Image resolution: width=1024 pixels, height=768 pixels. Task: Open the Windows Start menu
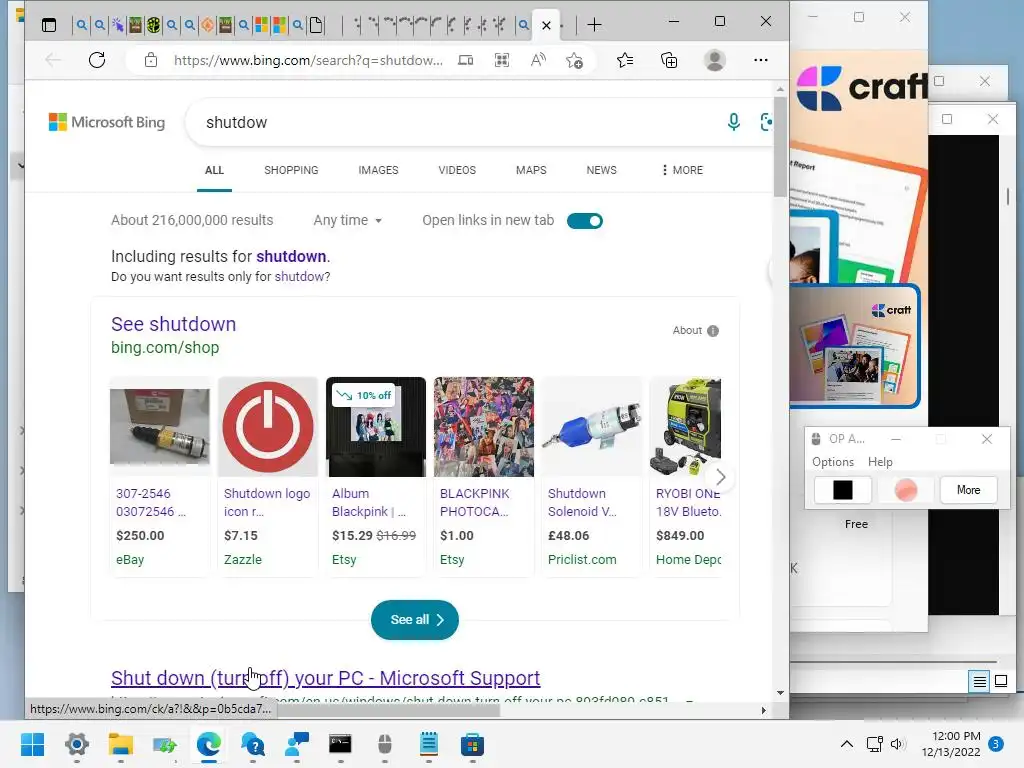(33, 744)
